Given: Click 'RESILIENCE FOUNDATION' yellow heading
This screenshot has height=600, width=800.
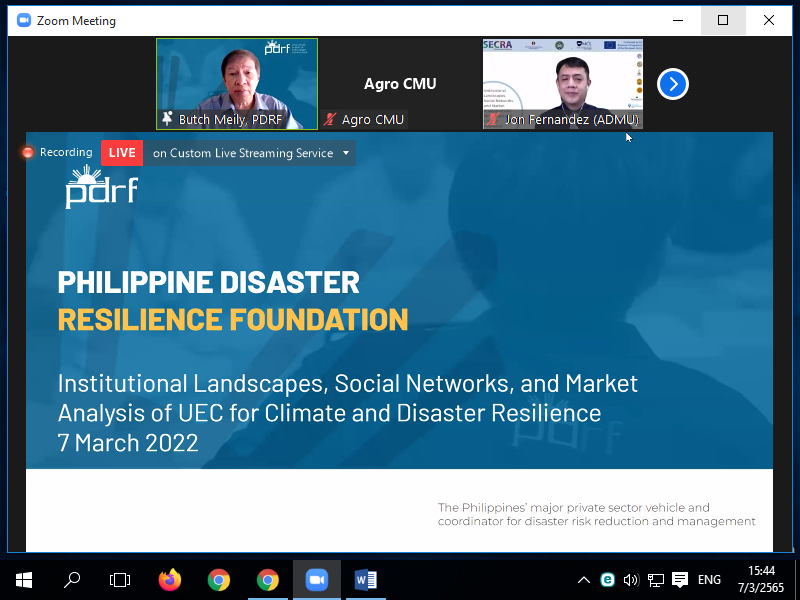Looking at the screenshot, I should coord(233,319).
